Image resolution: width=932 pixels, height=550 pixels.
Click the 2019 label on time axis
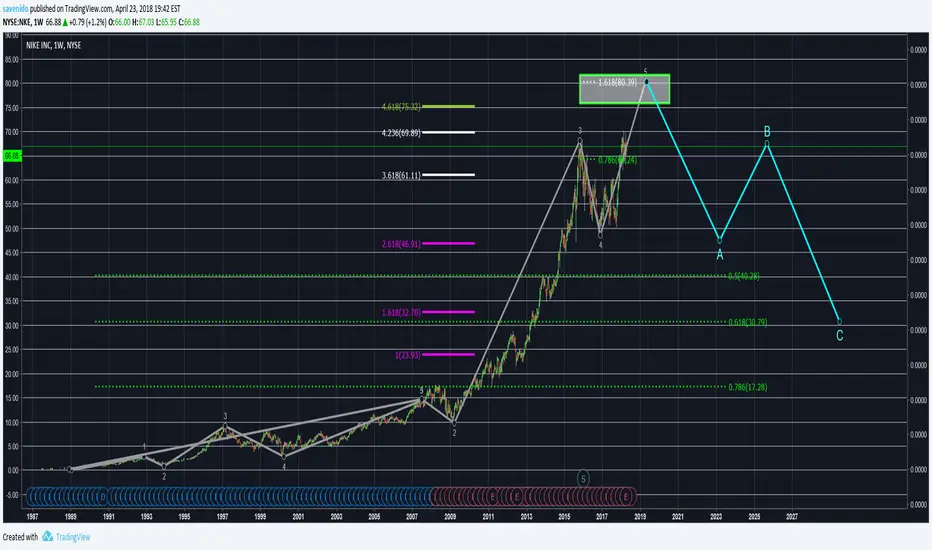coord(640,517)
